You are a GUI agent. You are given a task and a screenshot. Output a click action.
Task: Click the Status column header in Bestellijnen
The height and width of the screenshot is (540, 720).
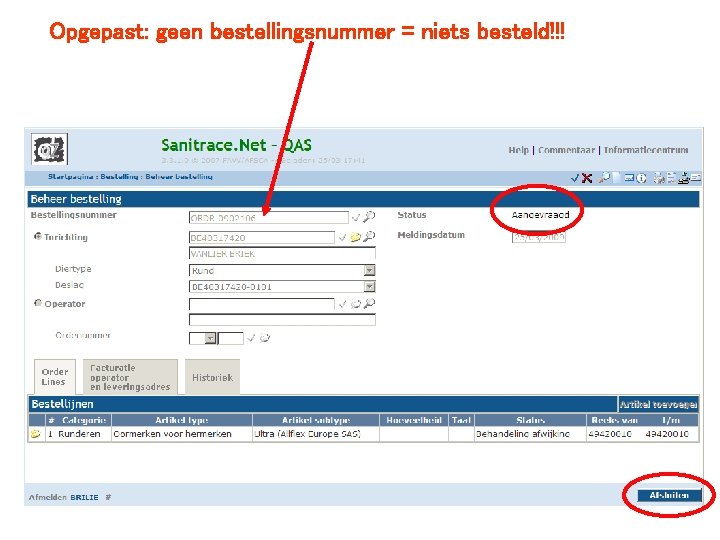tap(530, 420)
